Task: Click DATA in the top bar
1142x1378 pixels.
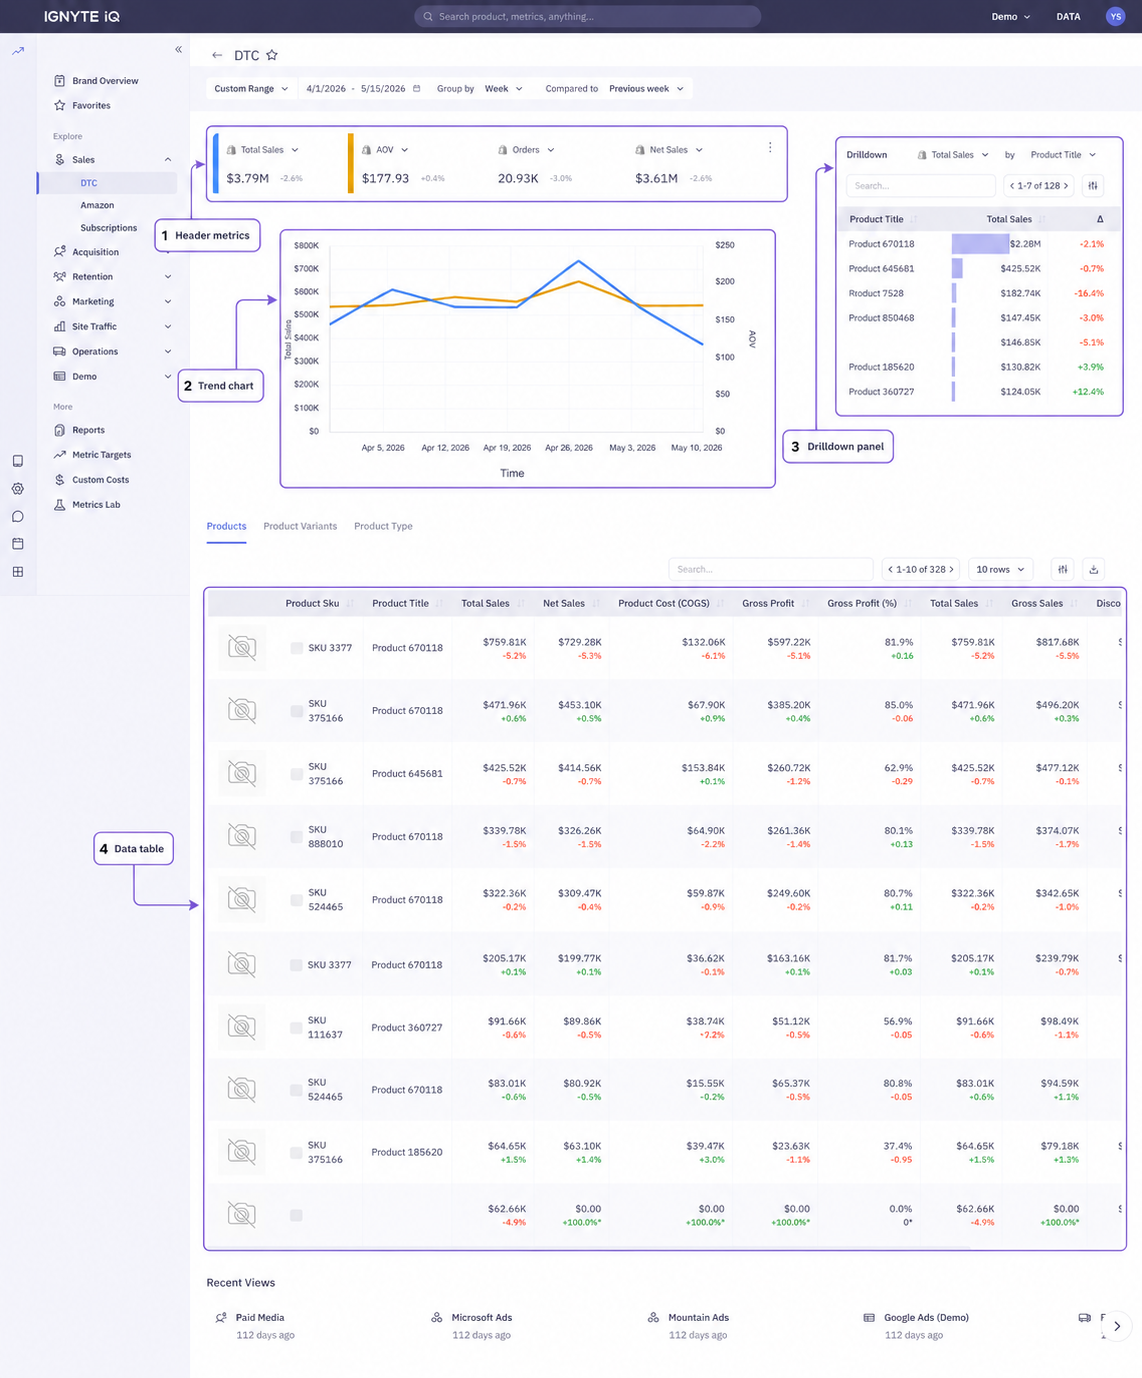Action: tap(1068, 17)
